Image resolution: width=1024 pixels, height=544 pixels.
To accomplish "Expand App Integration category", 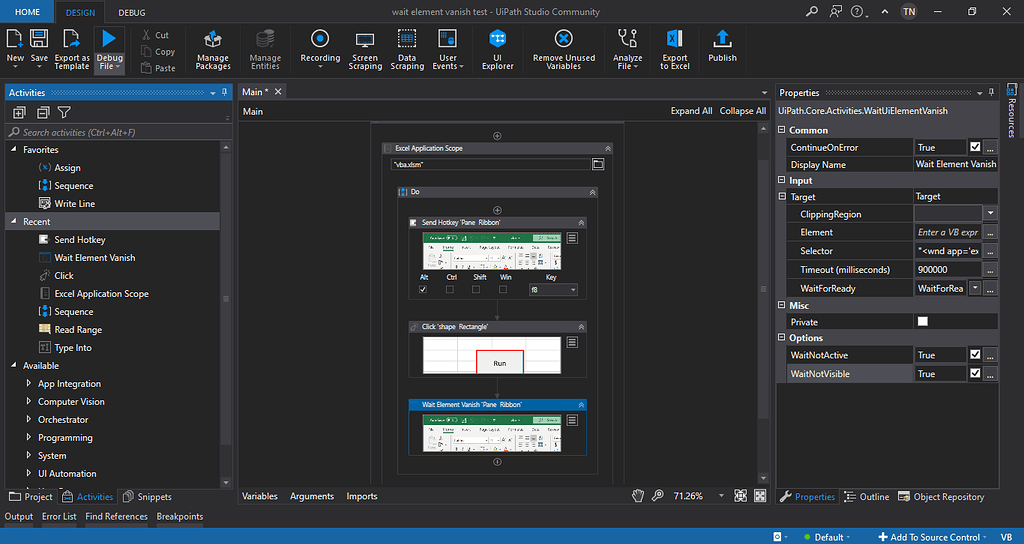I will point(29,383).
